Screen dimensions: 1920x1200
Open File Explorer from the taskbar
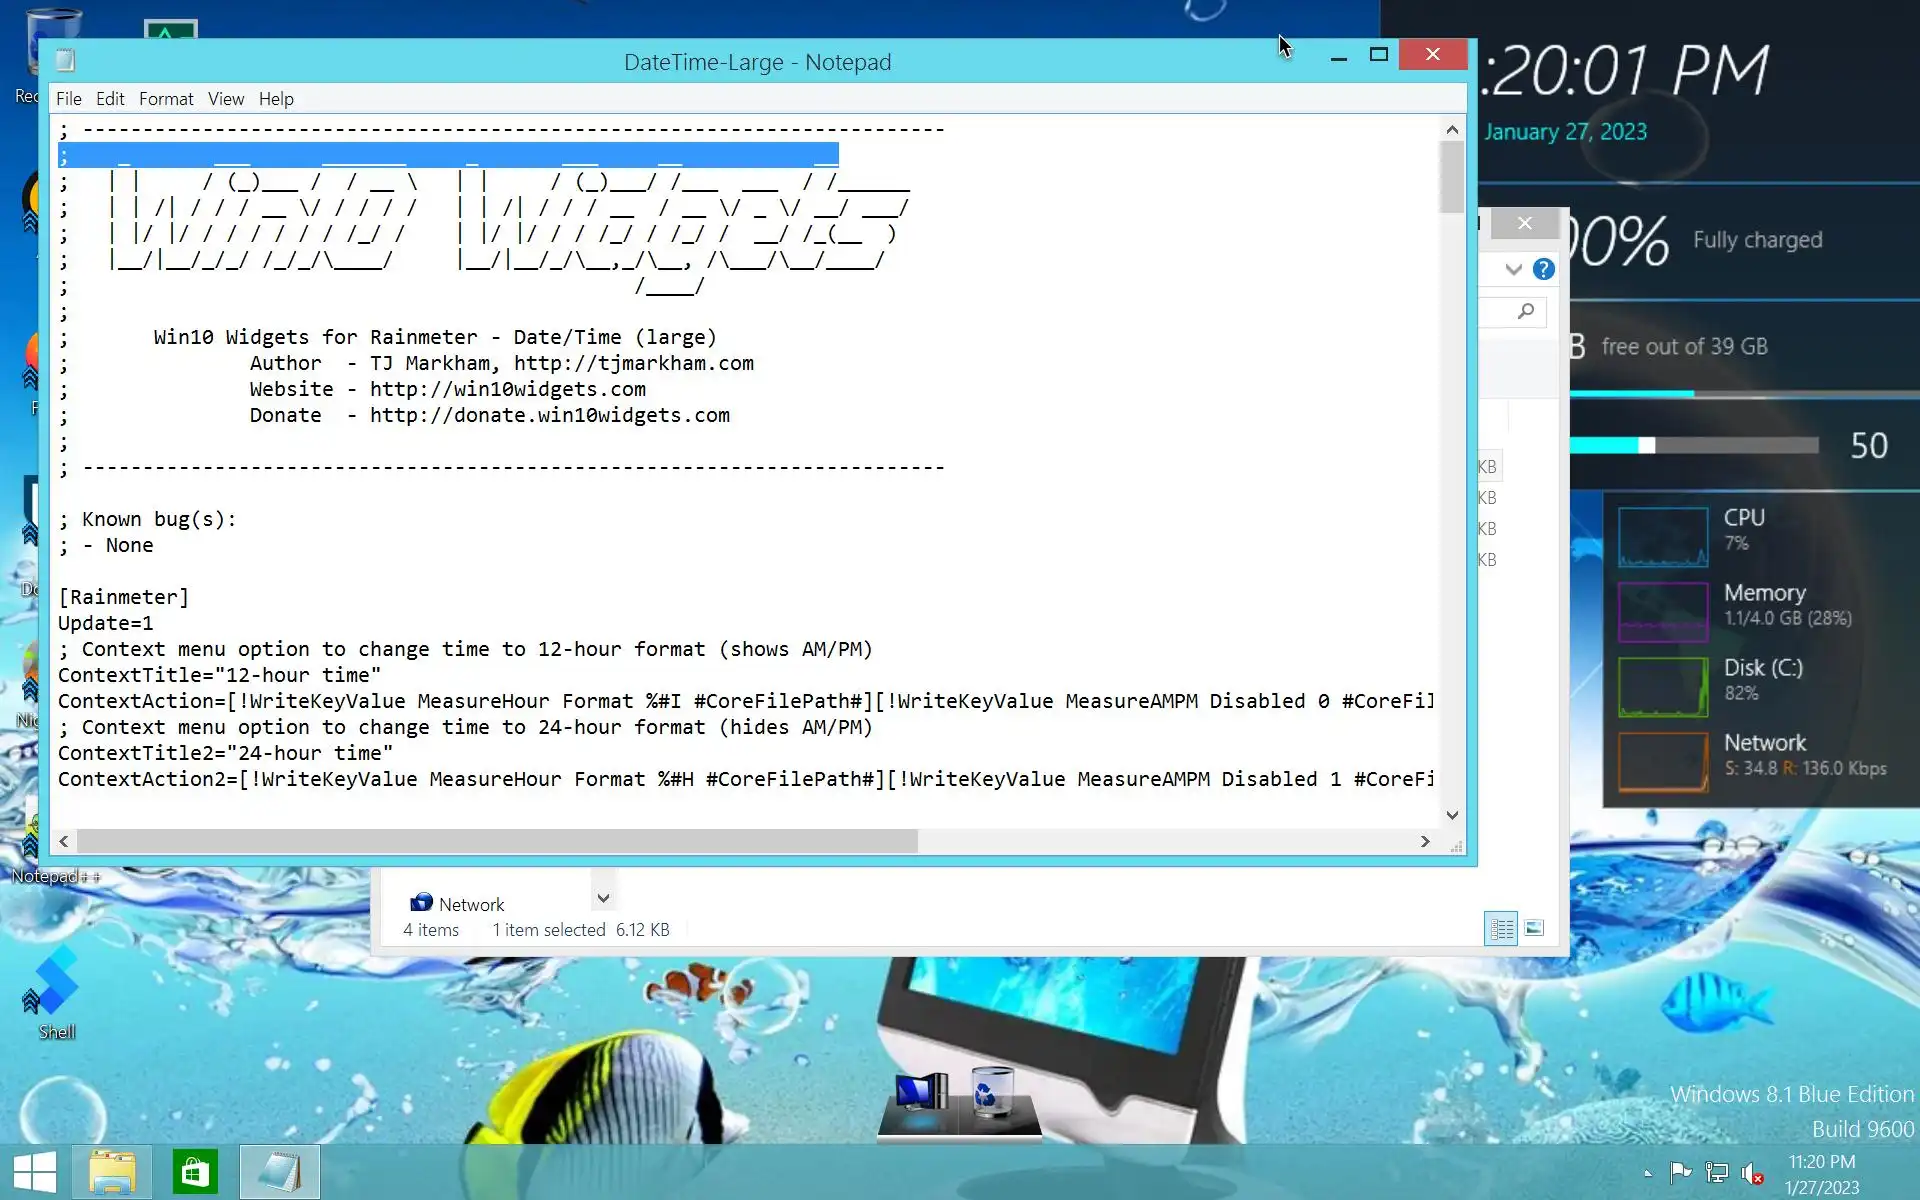tap(112, 1172)
